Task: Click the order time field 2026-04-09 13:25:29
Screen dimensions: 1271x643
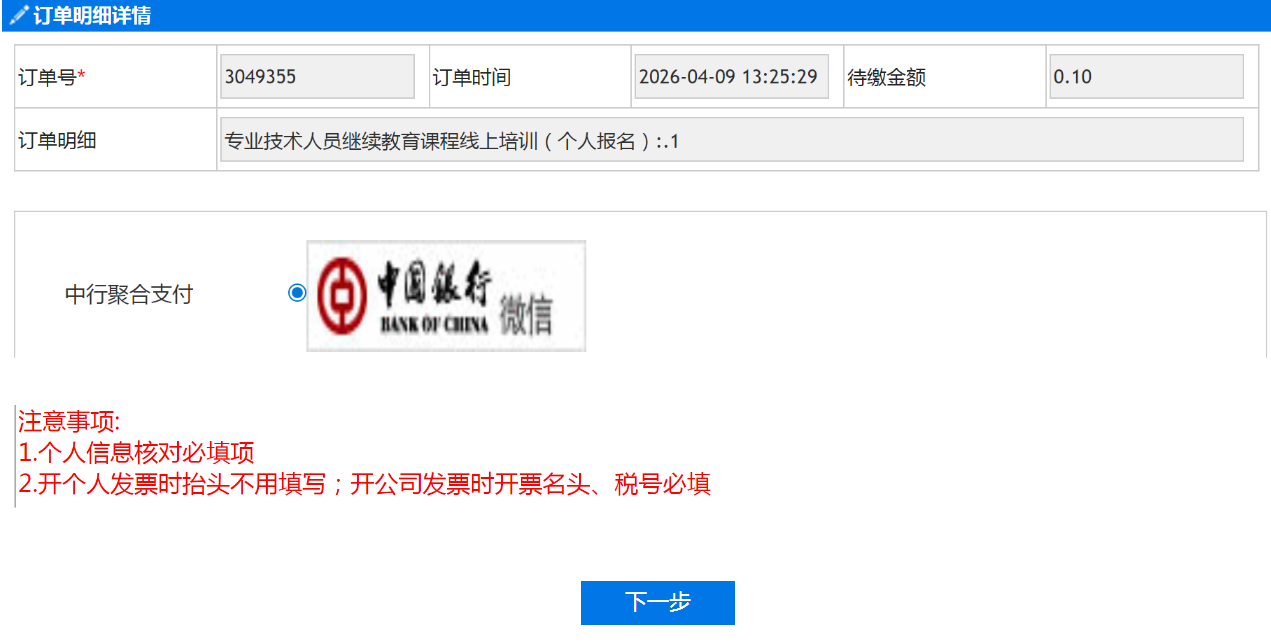Action: point(732,77)
